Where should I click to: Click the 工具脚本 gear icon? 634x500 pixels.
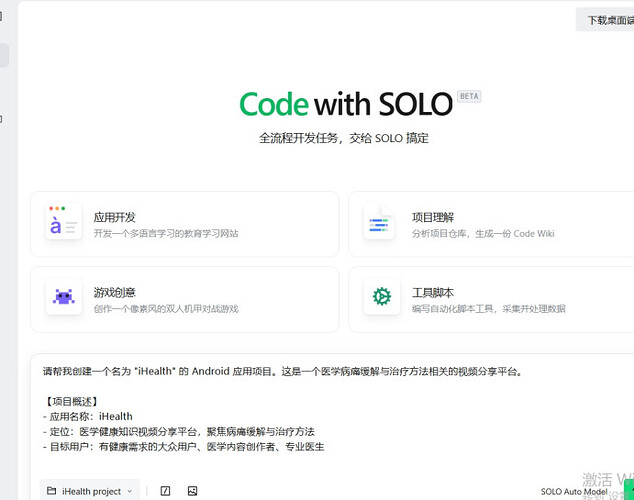382,297
